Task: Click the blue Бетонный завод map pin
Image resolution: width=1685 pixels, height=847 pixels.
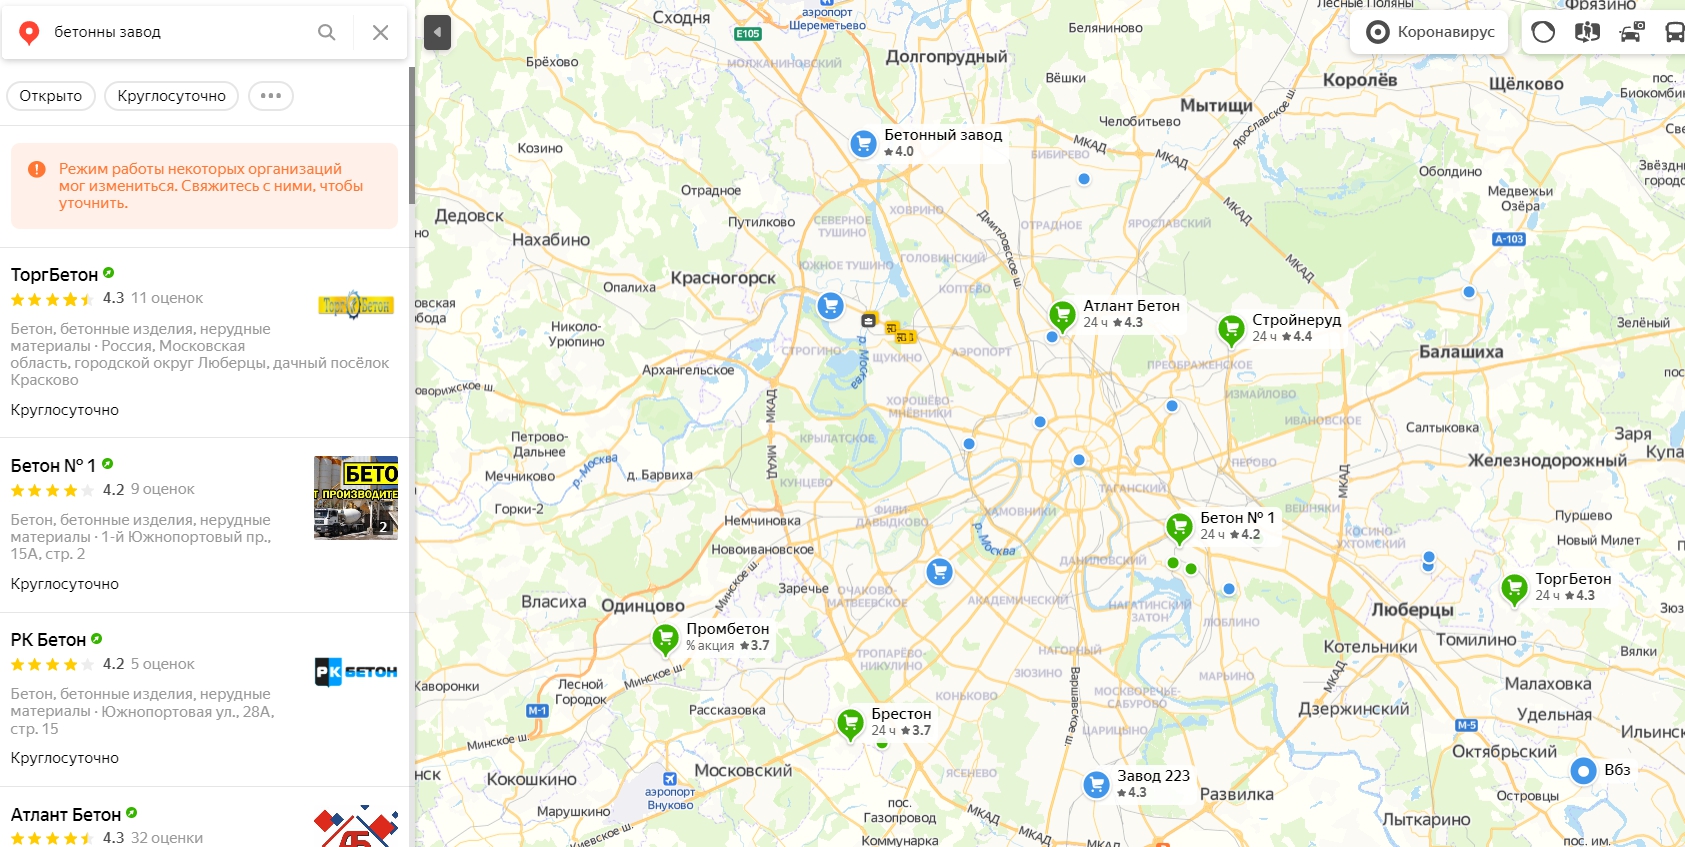Action: (863, 144)
